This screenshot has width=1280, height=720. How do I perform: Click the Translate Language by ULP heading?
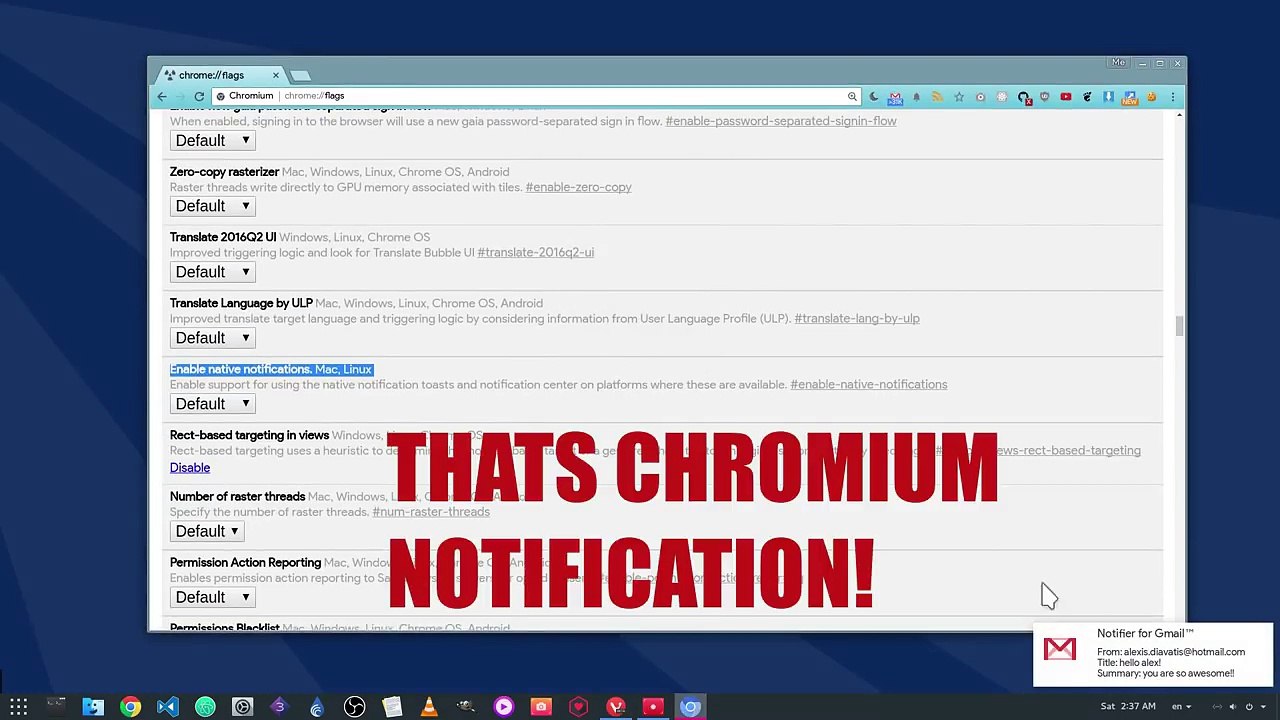coord(241,304)
